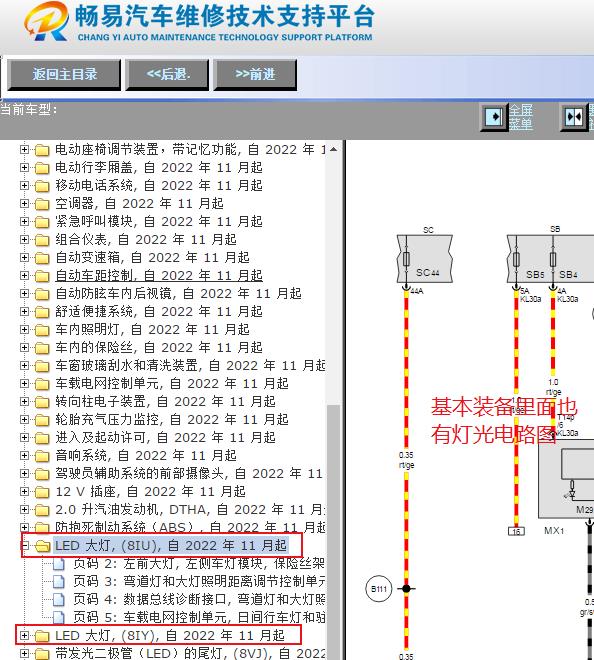Screen dimensions: 594x660
Task: Open the 车窗玻璃刮水和清洗装置 folder icon
Action: [42, 366]
